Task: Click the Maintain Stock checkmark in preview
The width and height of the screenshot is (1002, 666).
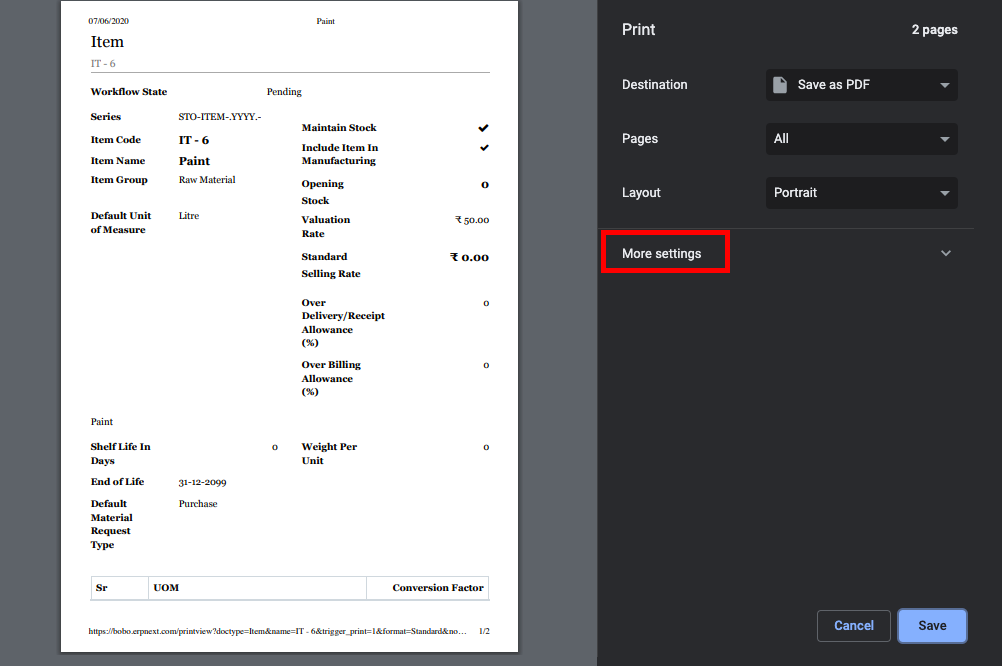Action: pos(483,128)
